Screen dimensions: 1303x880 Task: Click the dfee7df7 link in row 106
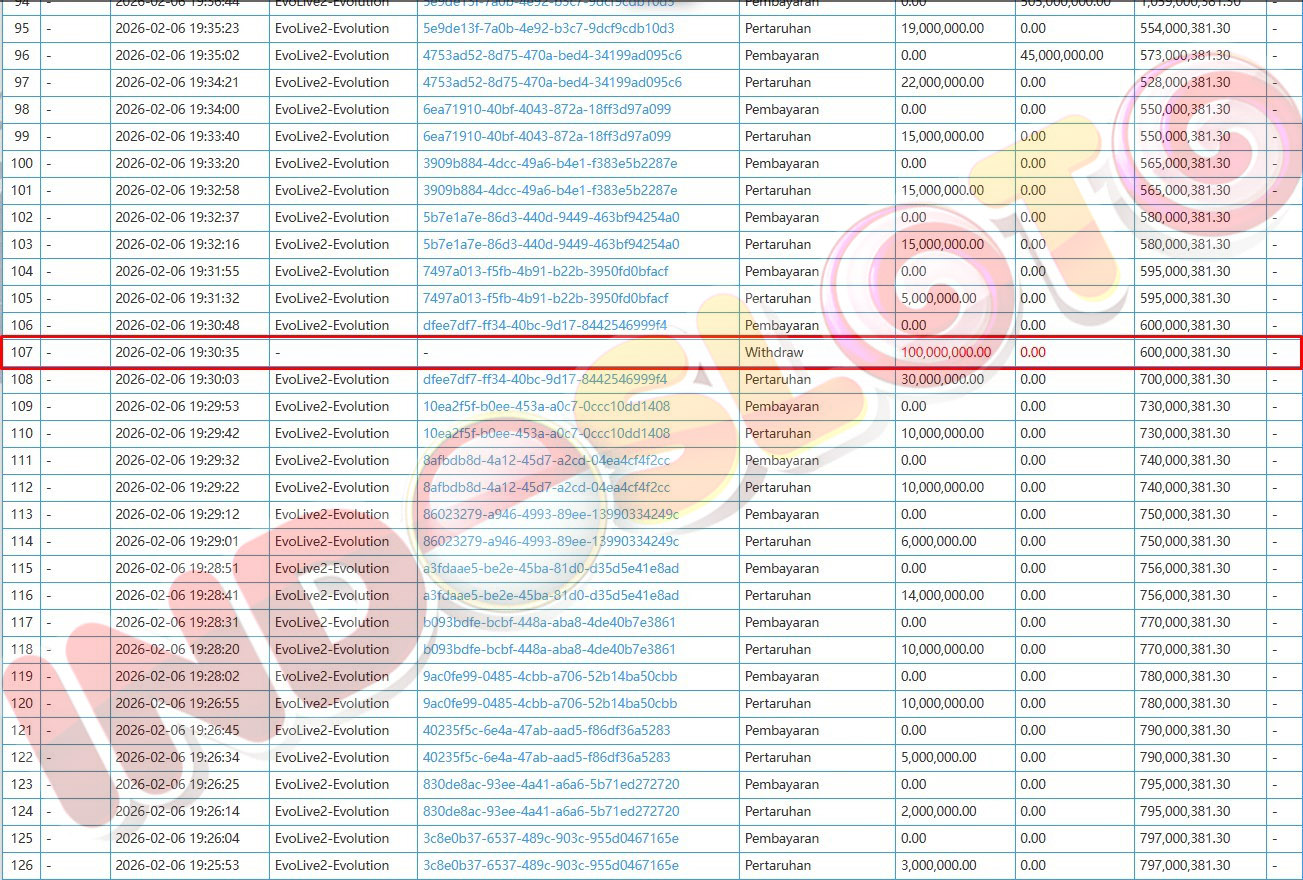544,326
